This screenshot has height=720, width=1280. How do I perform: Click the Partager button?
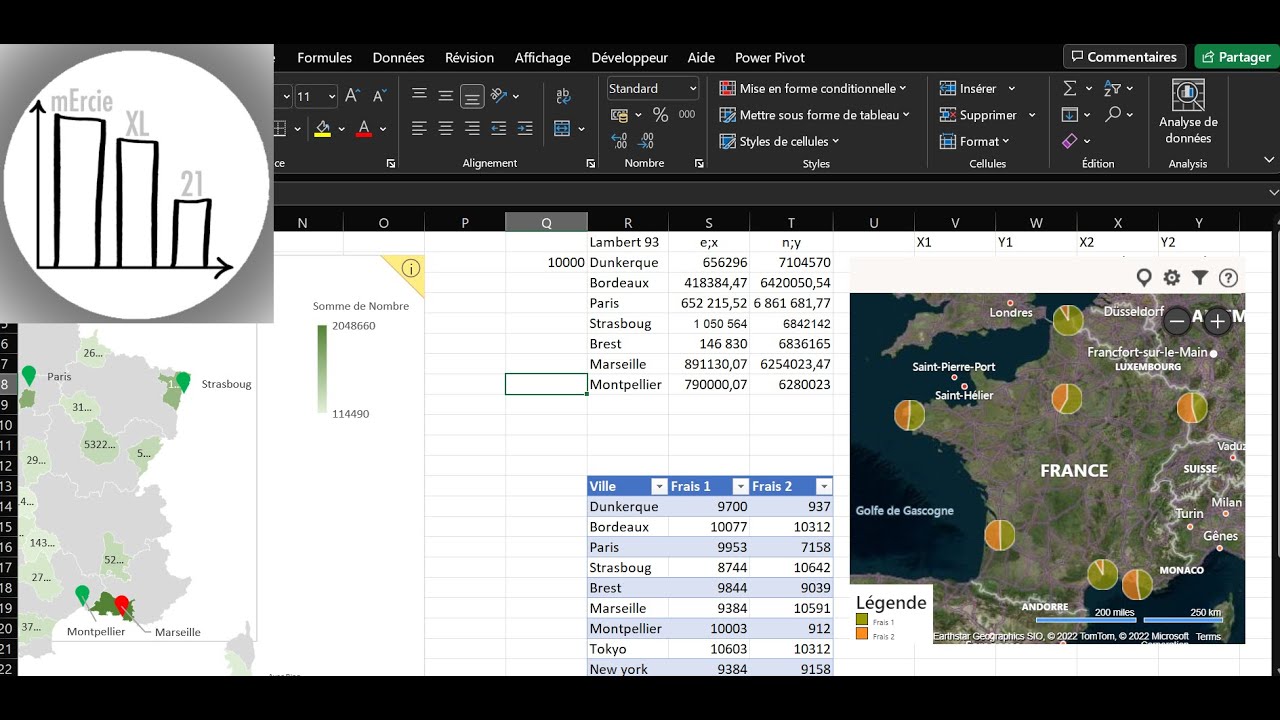tap(1237, 57)
